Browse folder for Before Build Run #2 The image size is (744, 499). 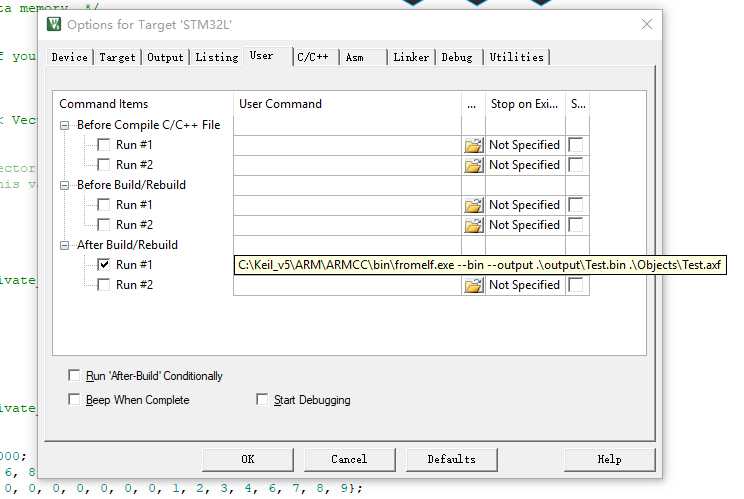(473, 225)
